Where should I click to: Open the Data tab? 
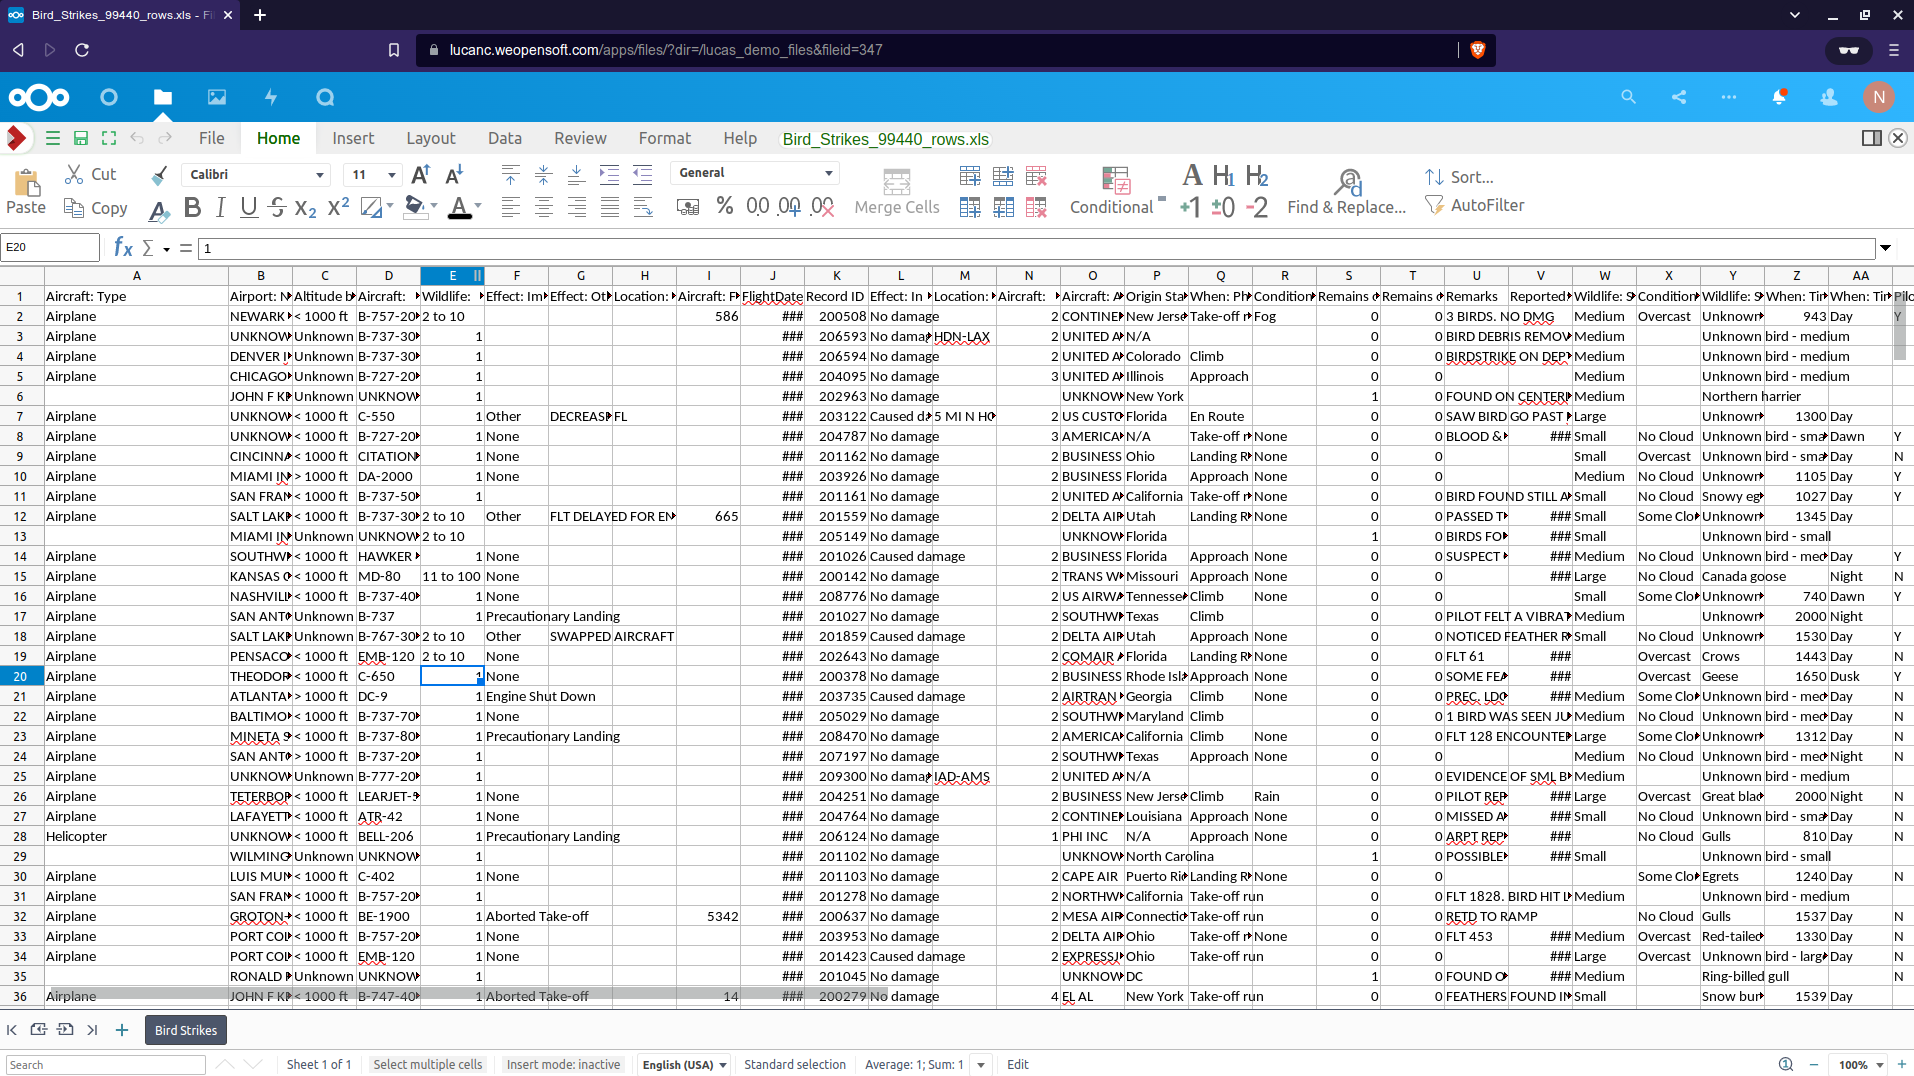(x=504, y=138)
